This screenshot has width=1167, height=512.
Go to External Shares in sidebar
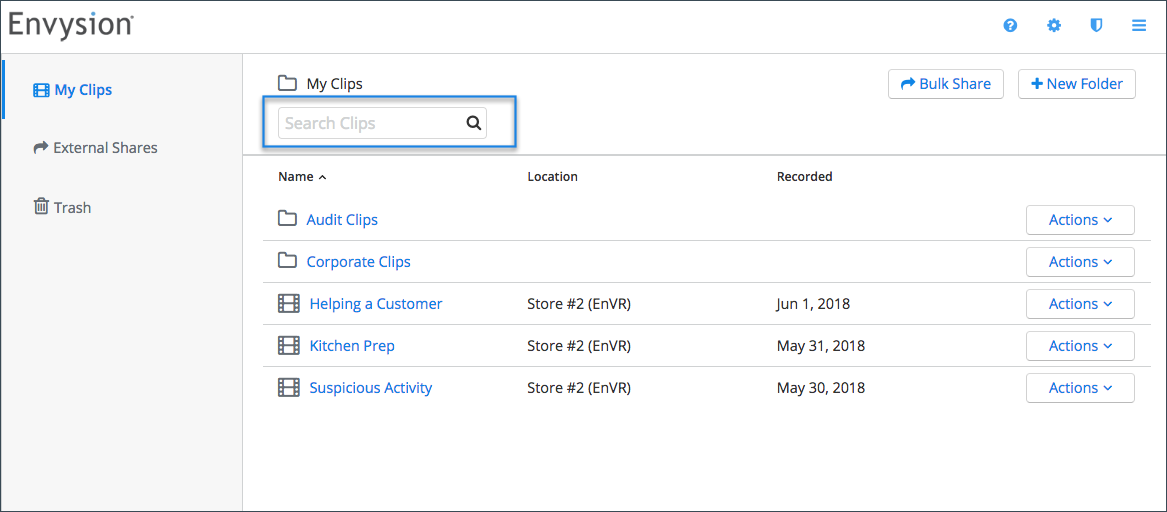point(95,148)
